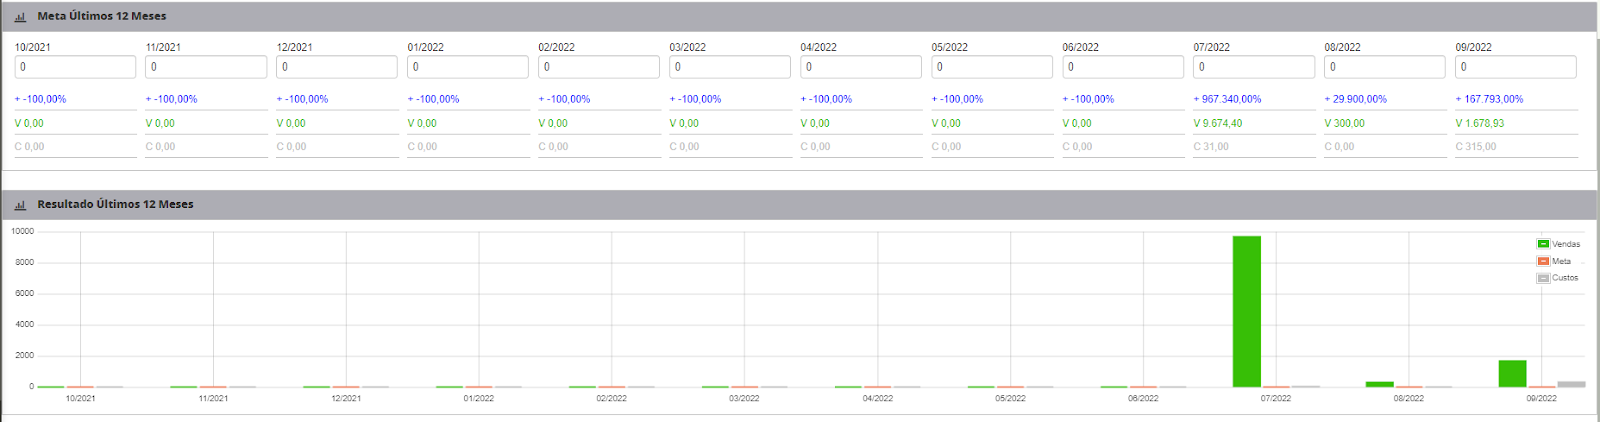Click the tall green 07/2022 sales bar
The height and width of the screenshot is (422, 1600).
click(x=1247, y=311)
